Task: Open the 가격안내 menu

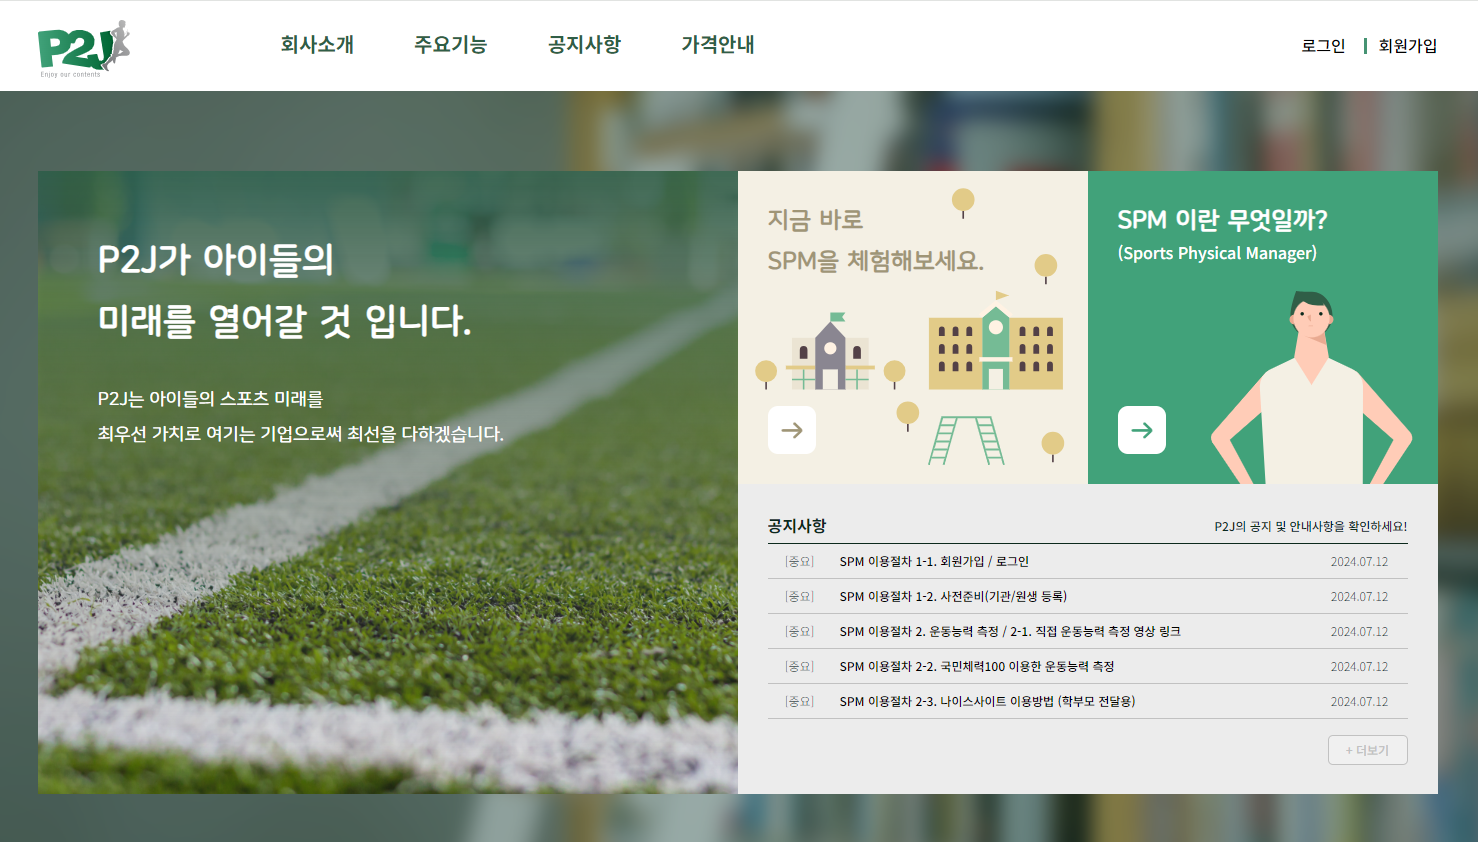Action: [718, 45]
